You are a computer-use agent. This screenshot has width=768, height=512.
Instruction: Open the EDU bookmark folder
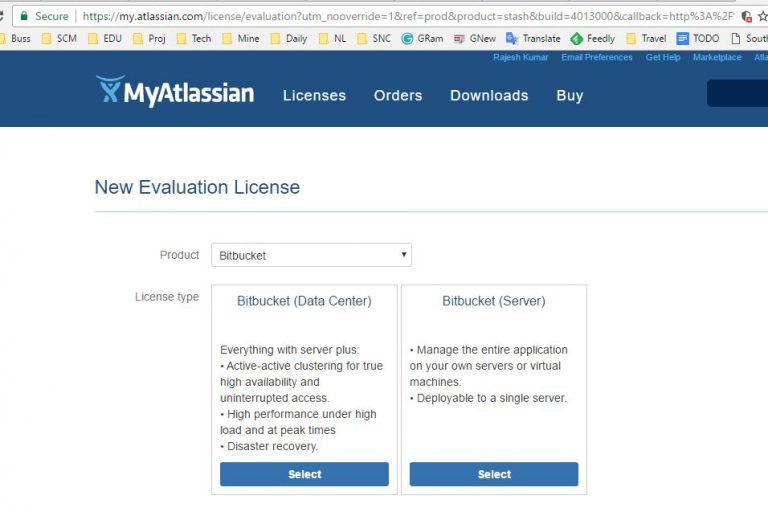pyautogui.click(x=105, y=38)
